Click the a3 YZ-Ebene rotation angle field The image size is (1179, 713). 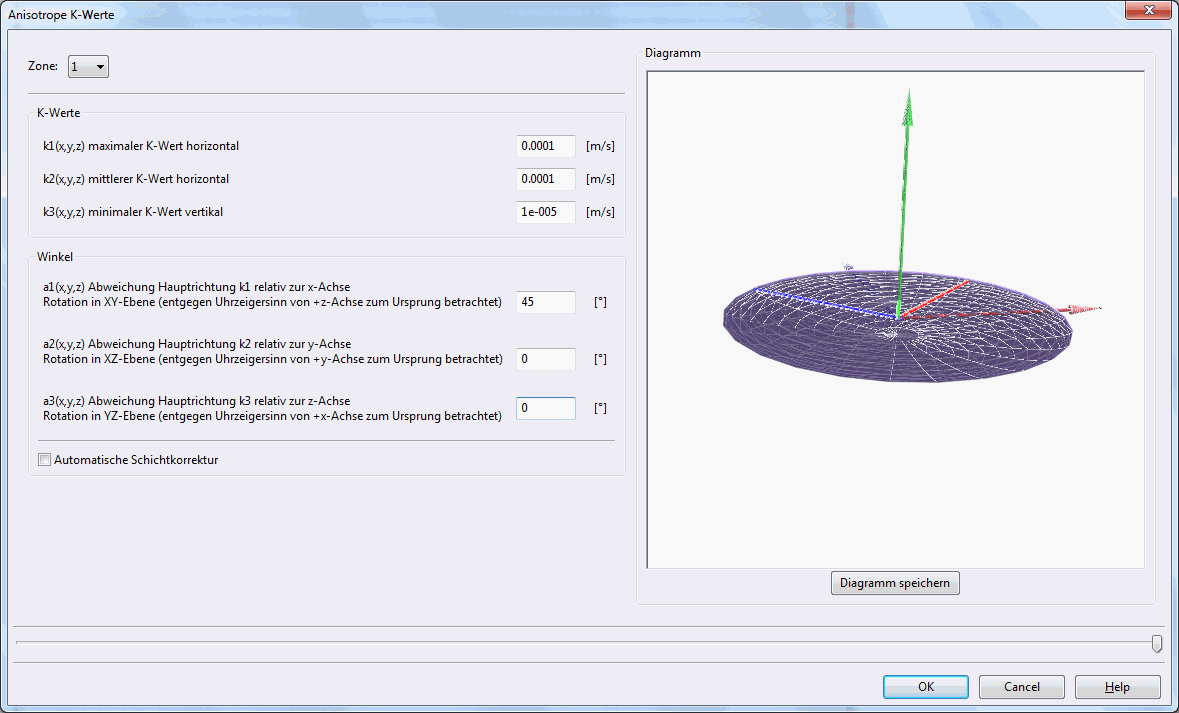coord(545,408)
